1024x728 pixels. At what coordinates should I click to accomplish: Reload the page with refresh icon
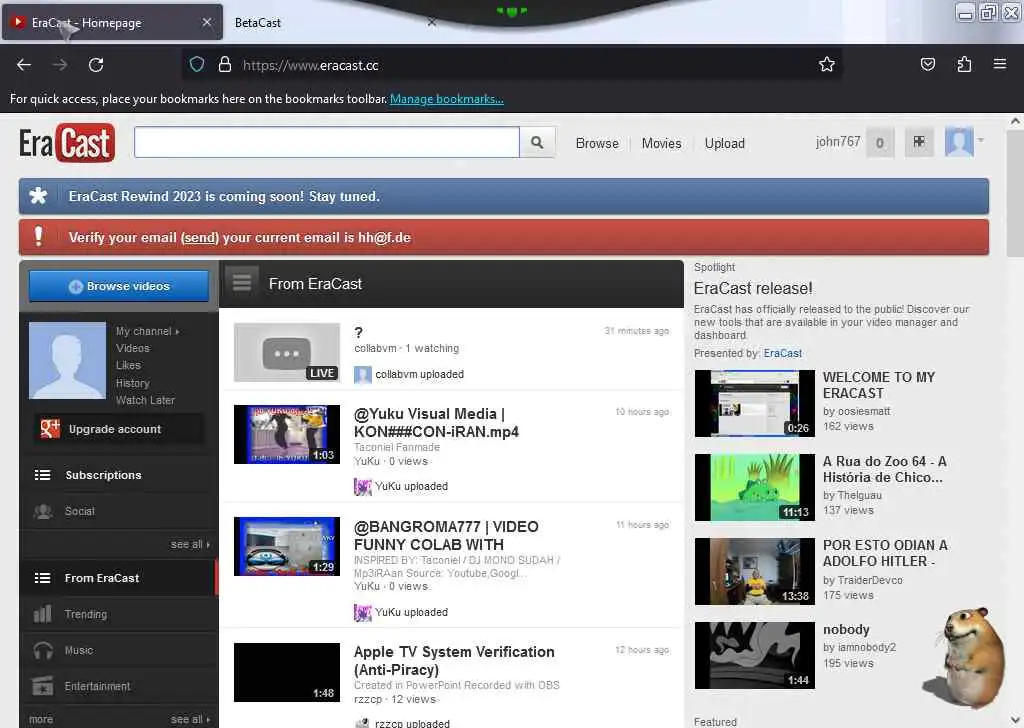click(x=96, y=65)
